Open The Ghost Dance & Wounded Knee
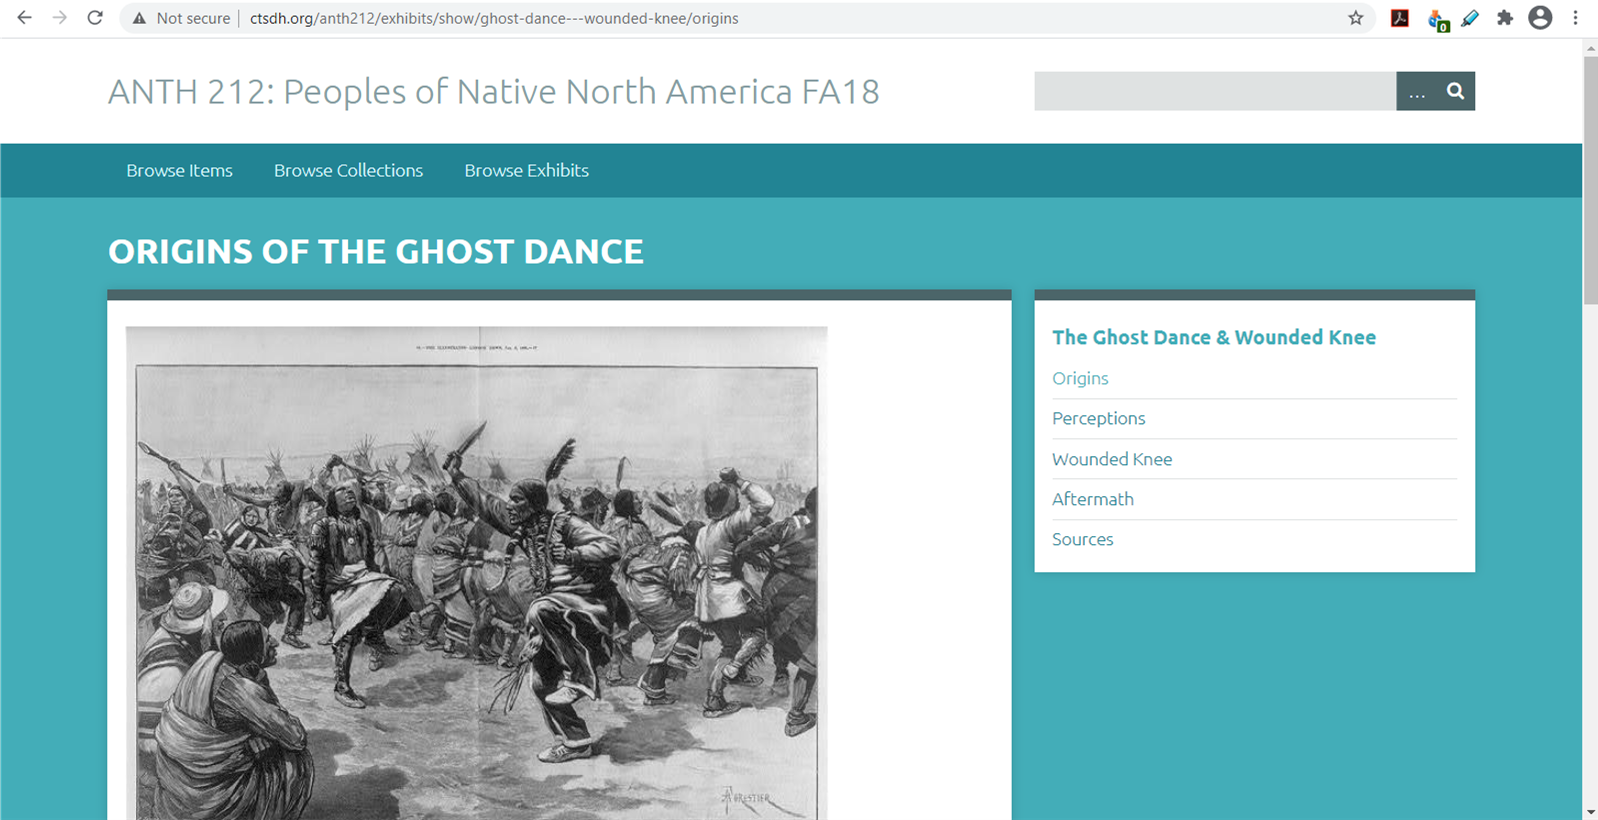The width and height of the screenshot is (1598, 820). click(1214, 337)
